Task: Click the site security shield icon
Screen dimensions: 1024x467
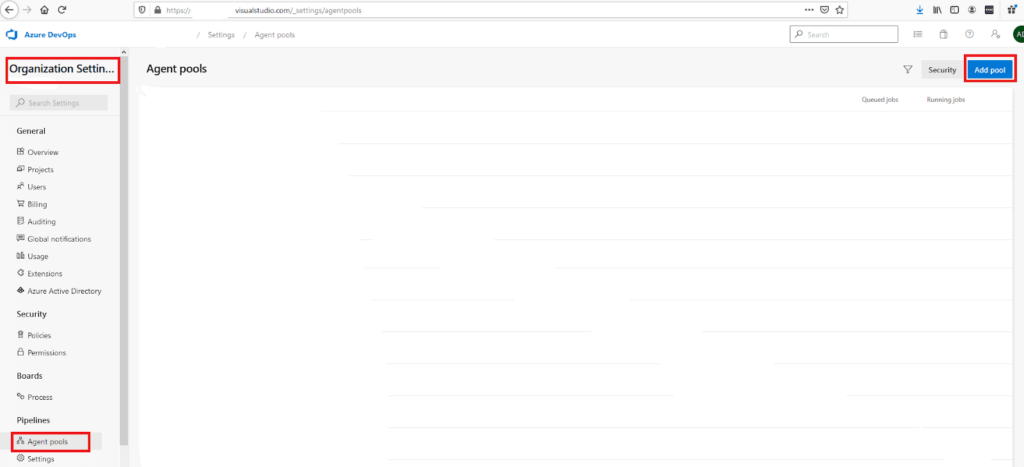Action: [x=142, y=10]
